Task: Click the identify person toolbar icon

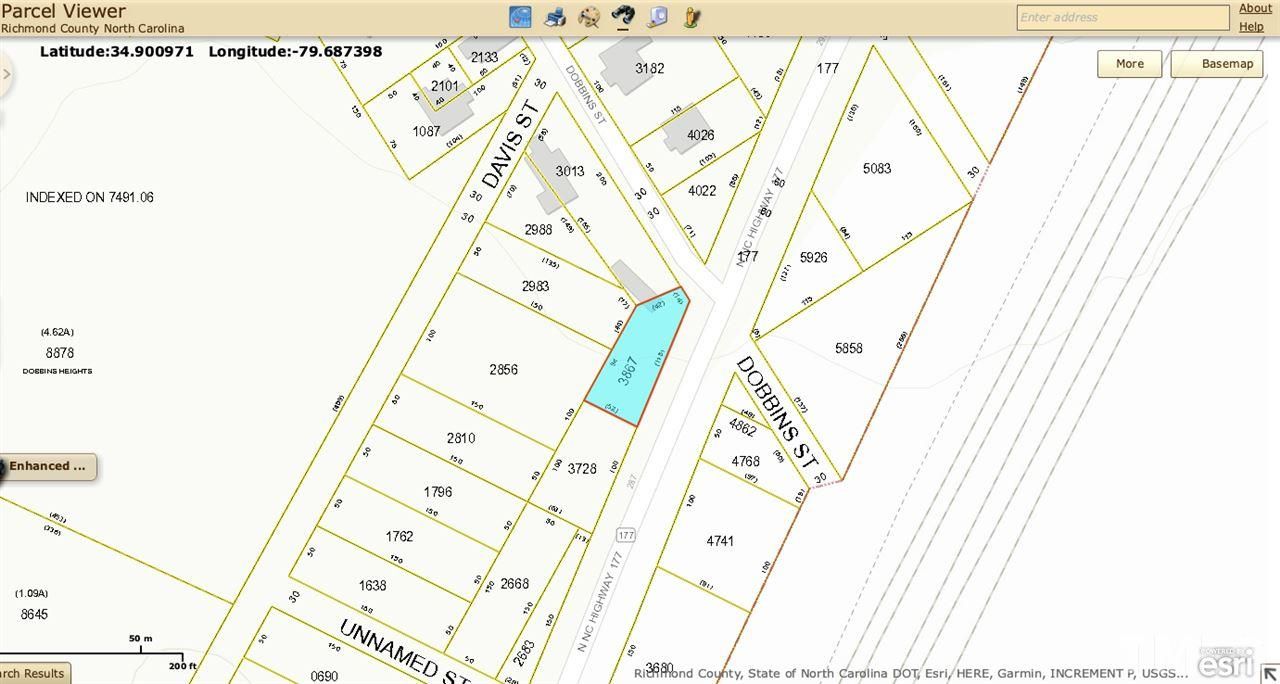Action: [x=690, y=16]
